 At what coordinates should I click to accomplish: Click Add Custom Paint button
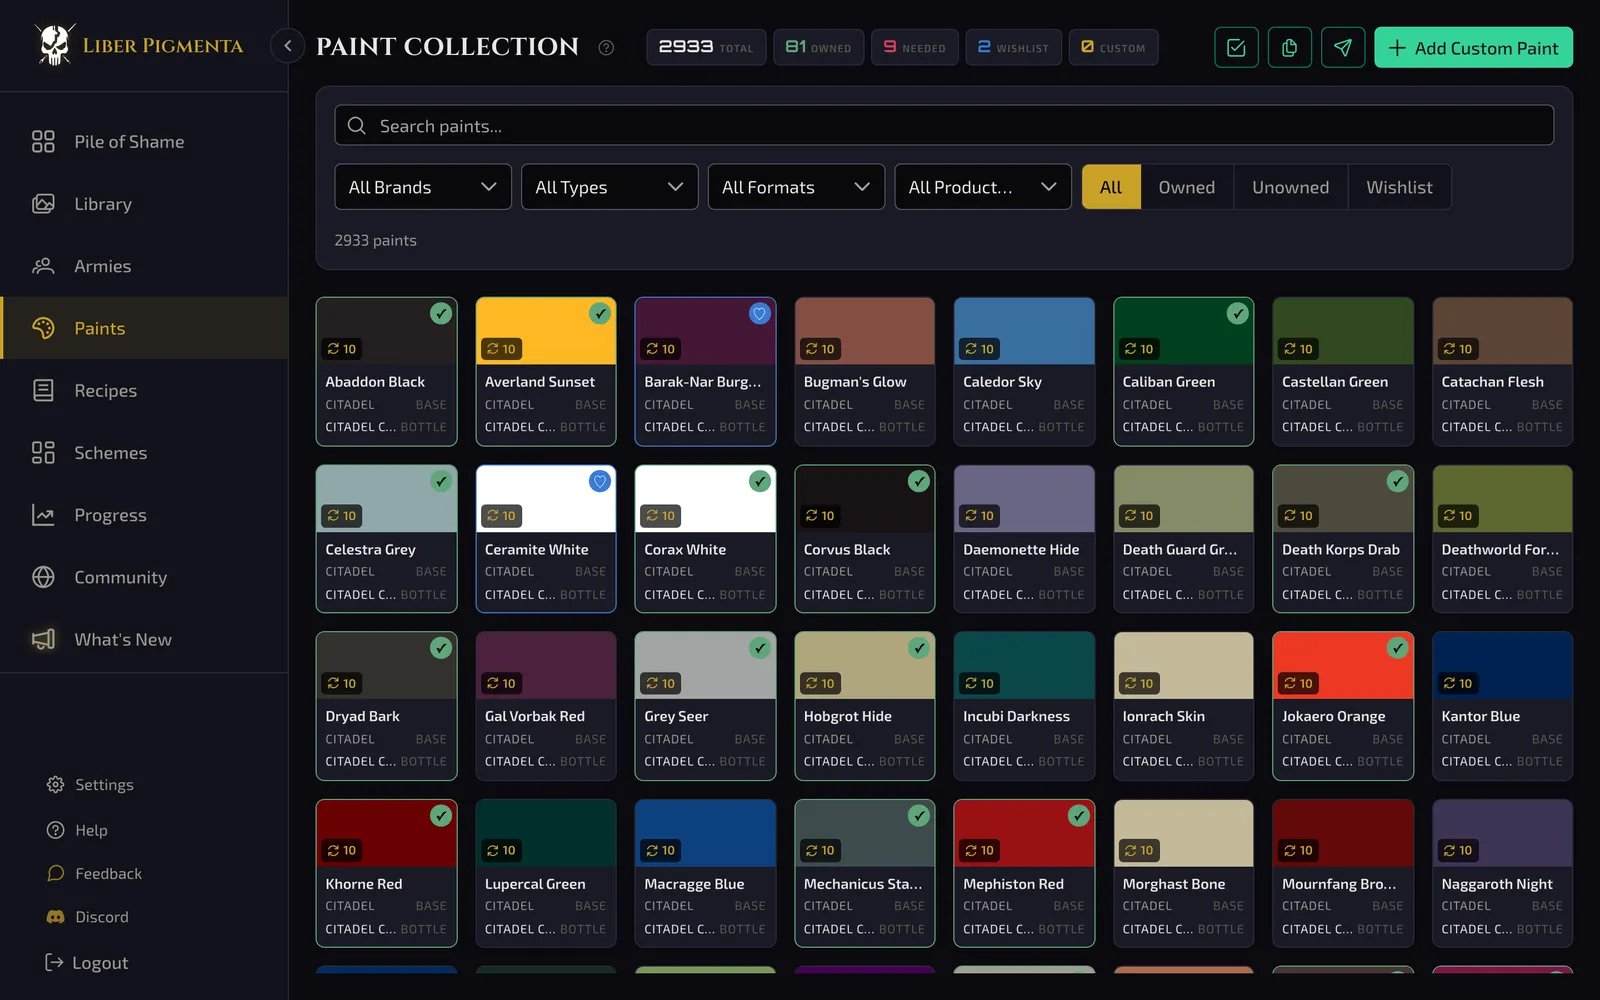point(1473,48)
